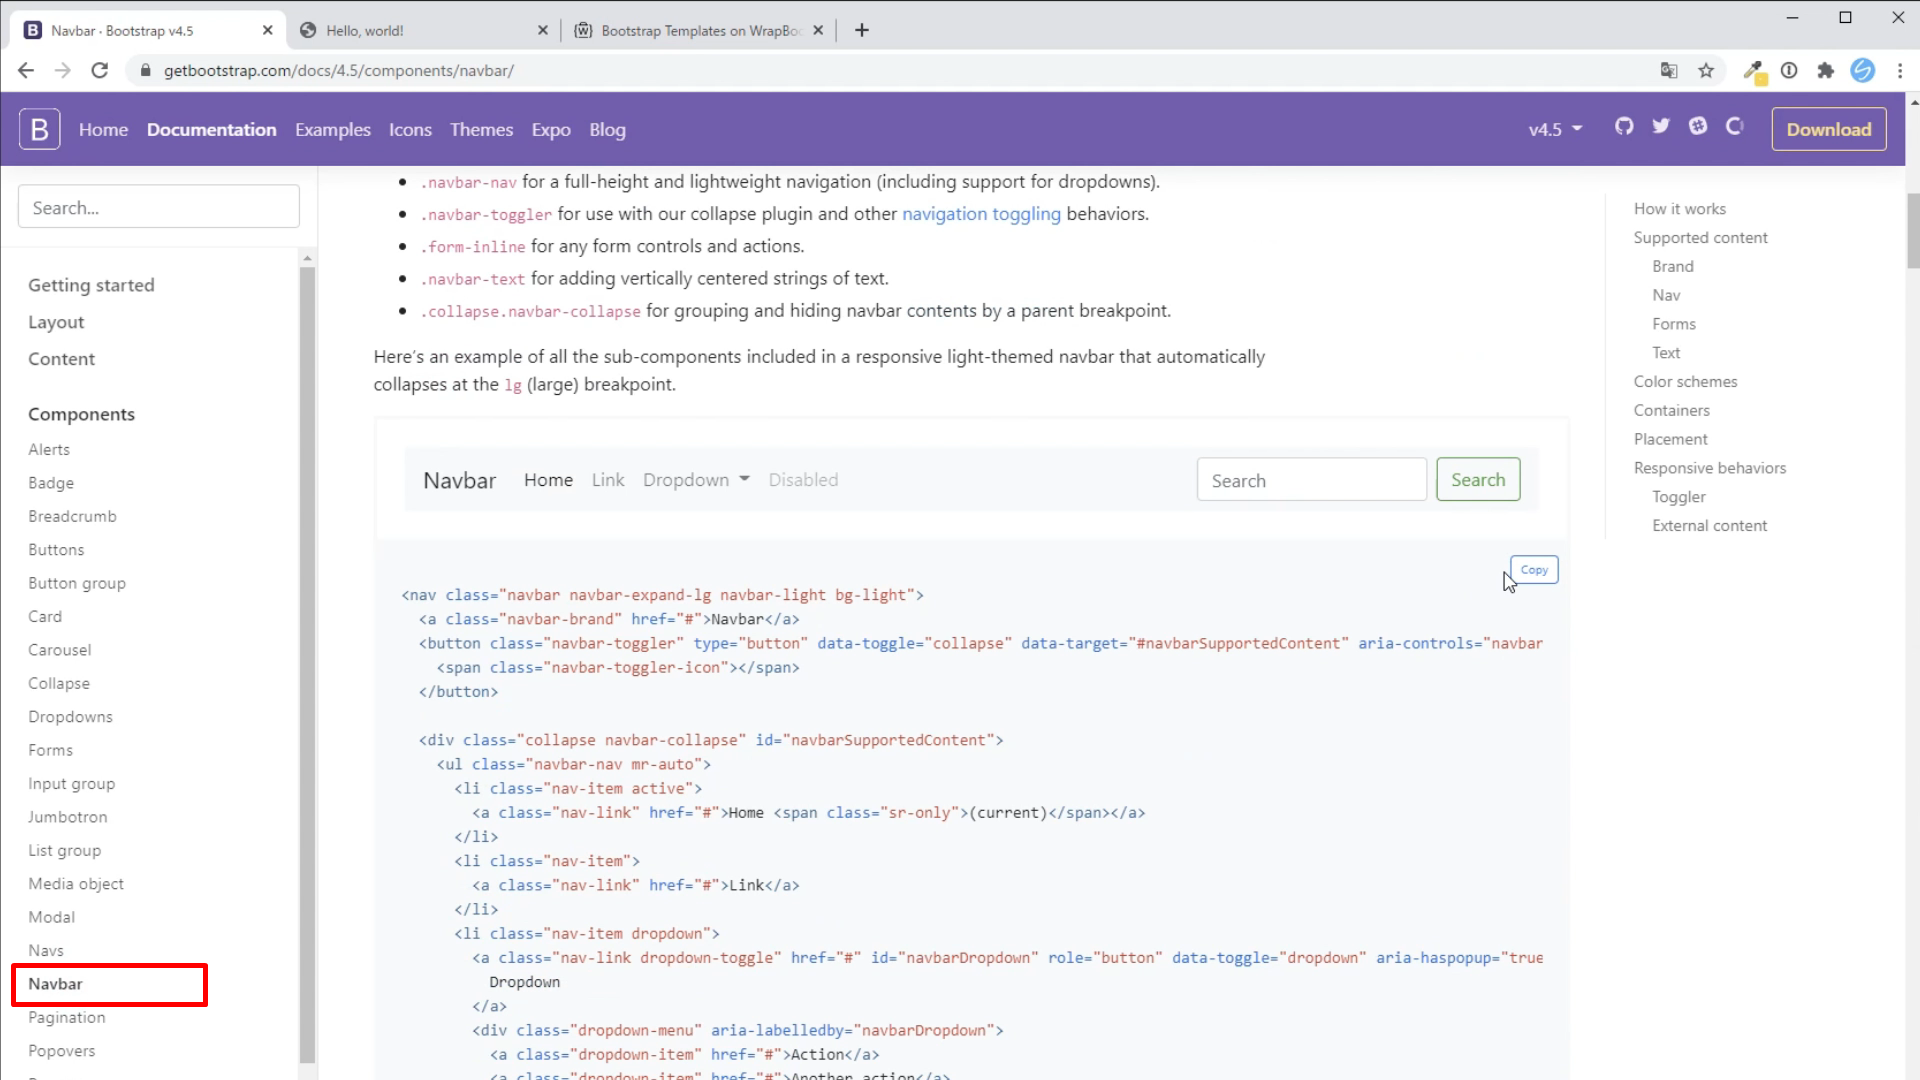Viewport: 1920px width, 1080px height.
Task: Click the pencil extension icon
Action: [1753, 70]
